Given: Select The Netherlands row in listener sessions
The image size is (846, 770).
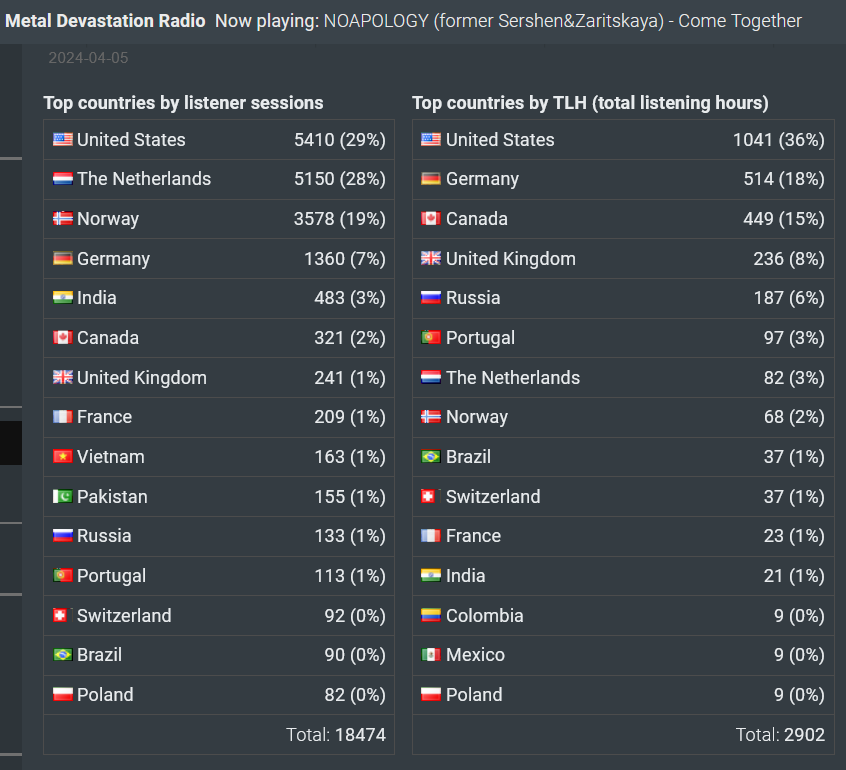Looking at the screenshot, I should 219,179.
